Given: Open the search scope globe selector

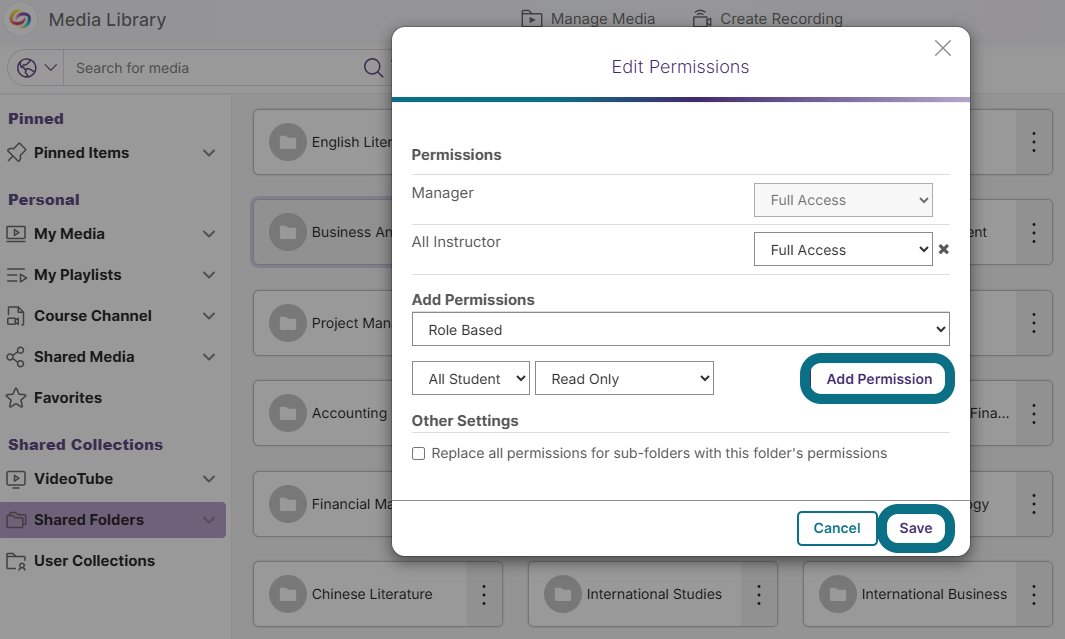Looking at the screenshot, I should [x=36, y=68].
